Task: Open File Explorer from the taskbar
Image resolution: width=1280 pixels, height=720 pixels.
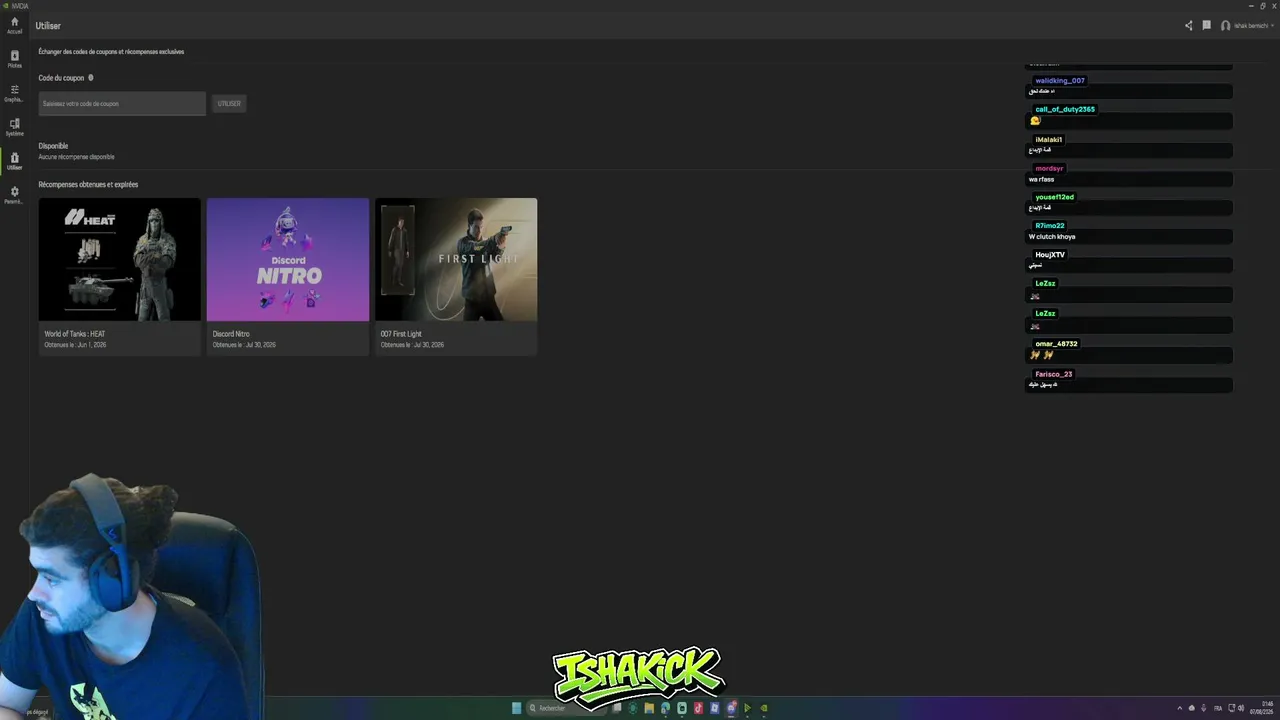Action: tap(649, 708)
